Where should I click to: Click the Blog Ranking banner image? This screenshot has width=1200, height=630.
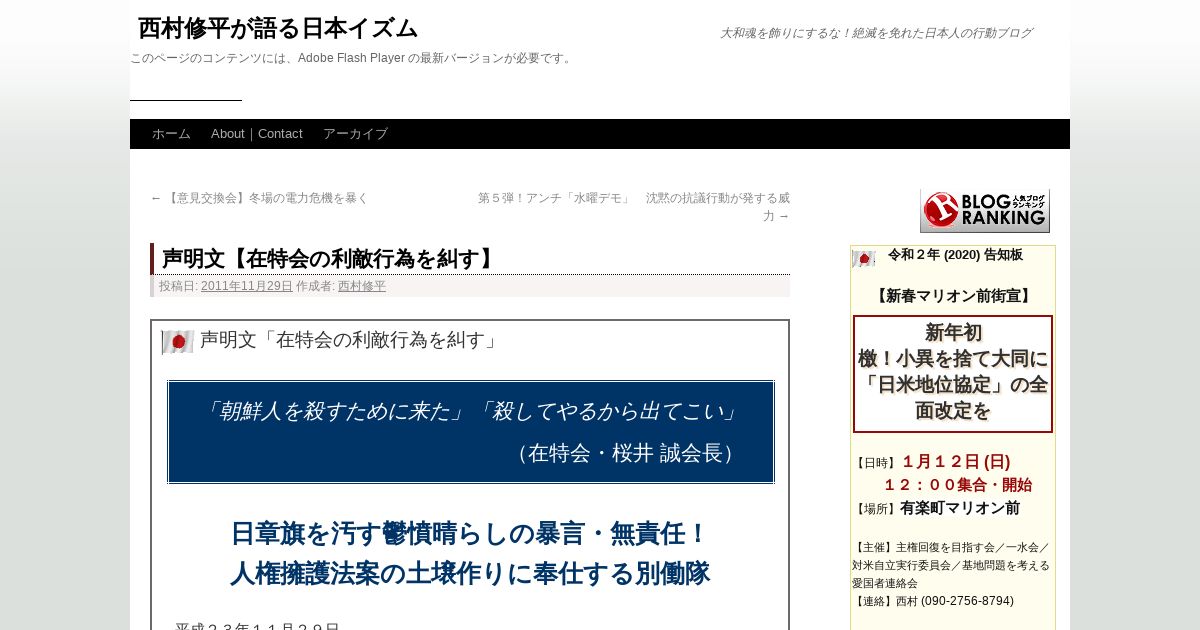click(984, 210)
